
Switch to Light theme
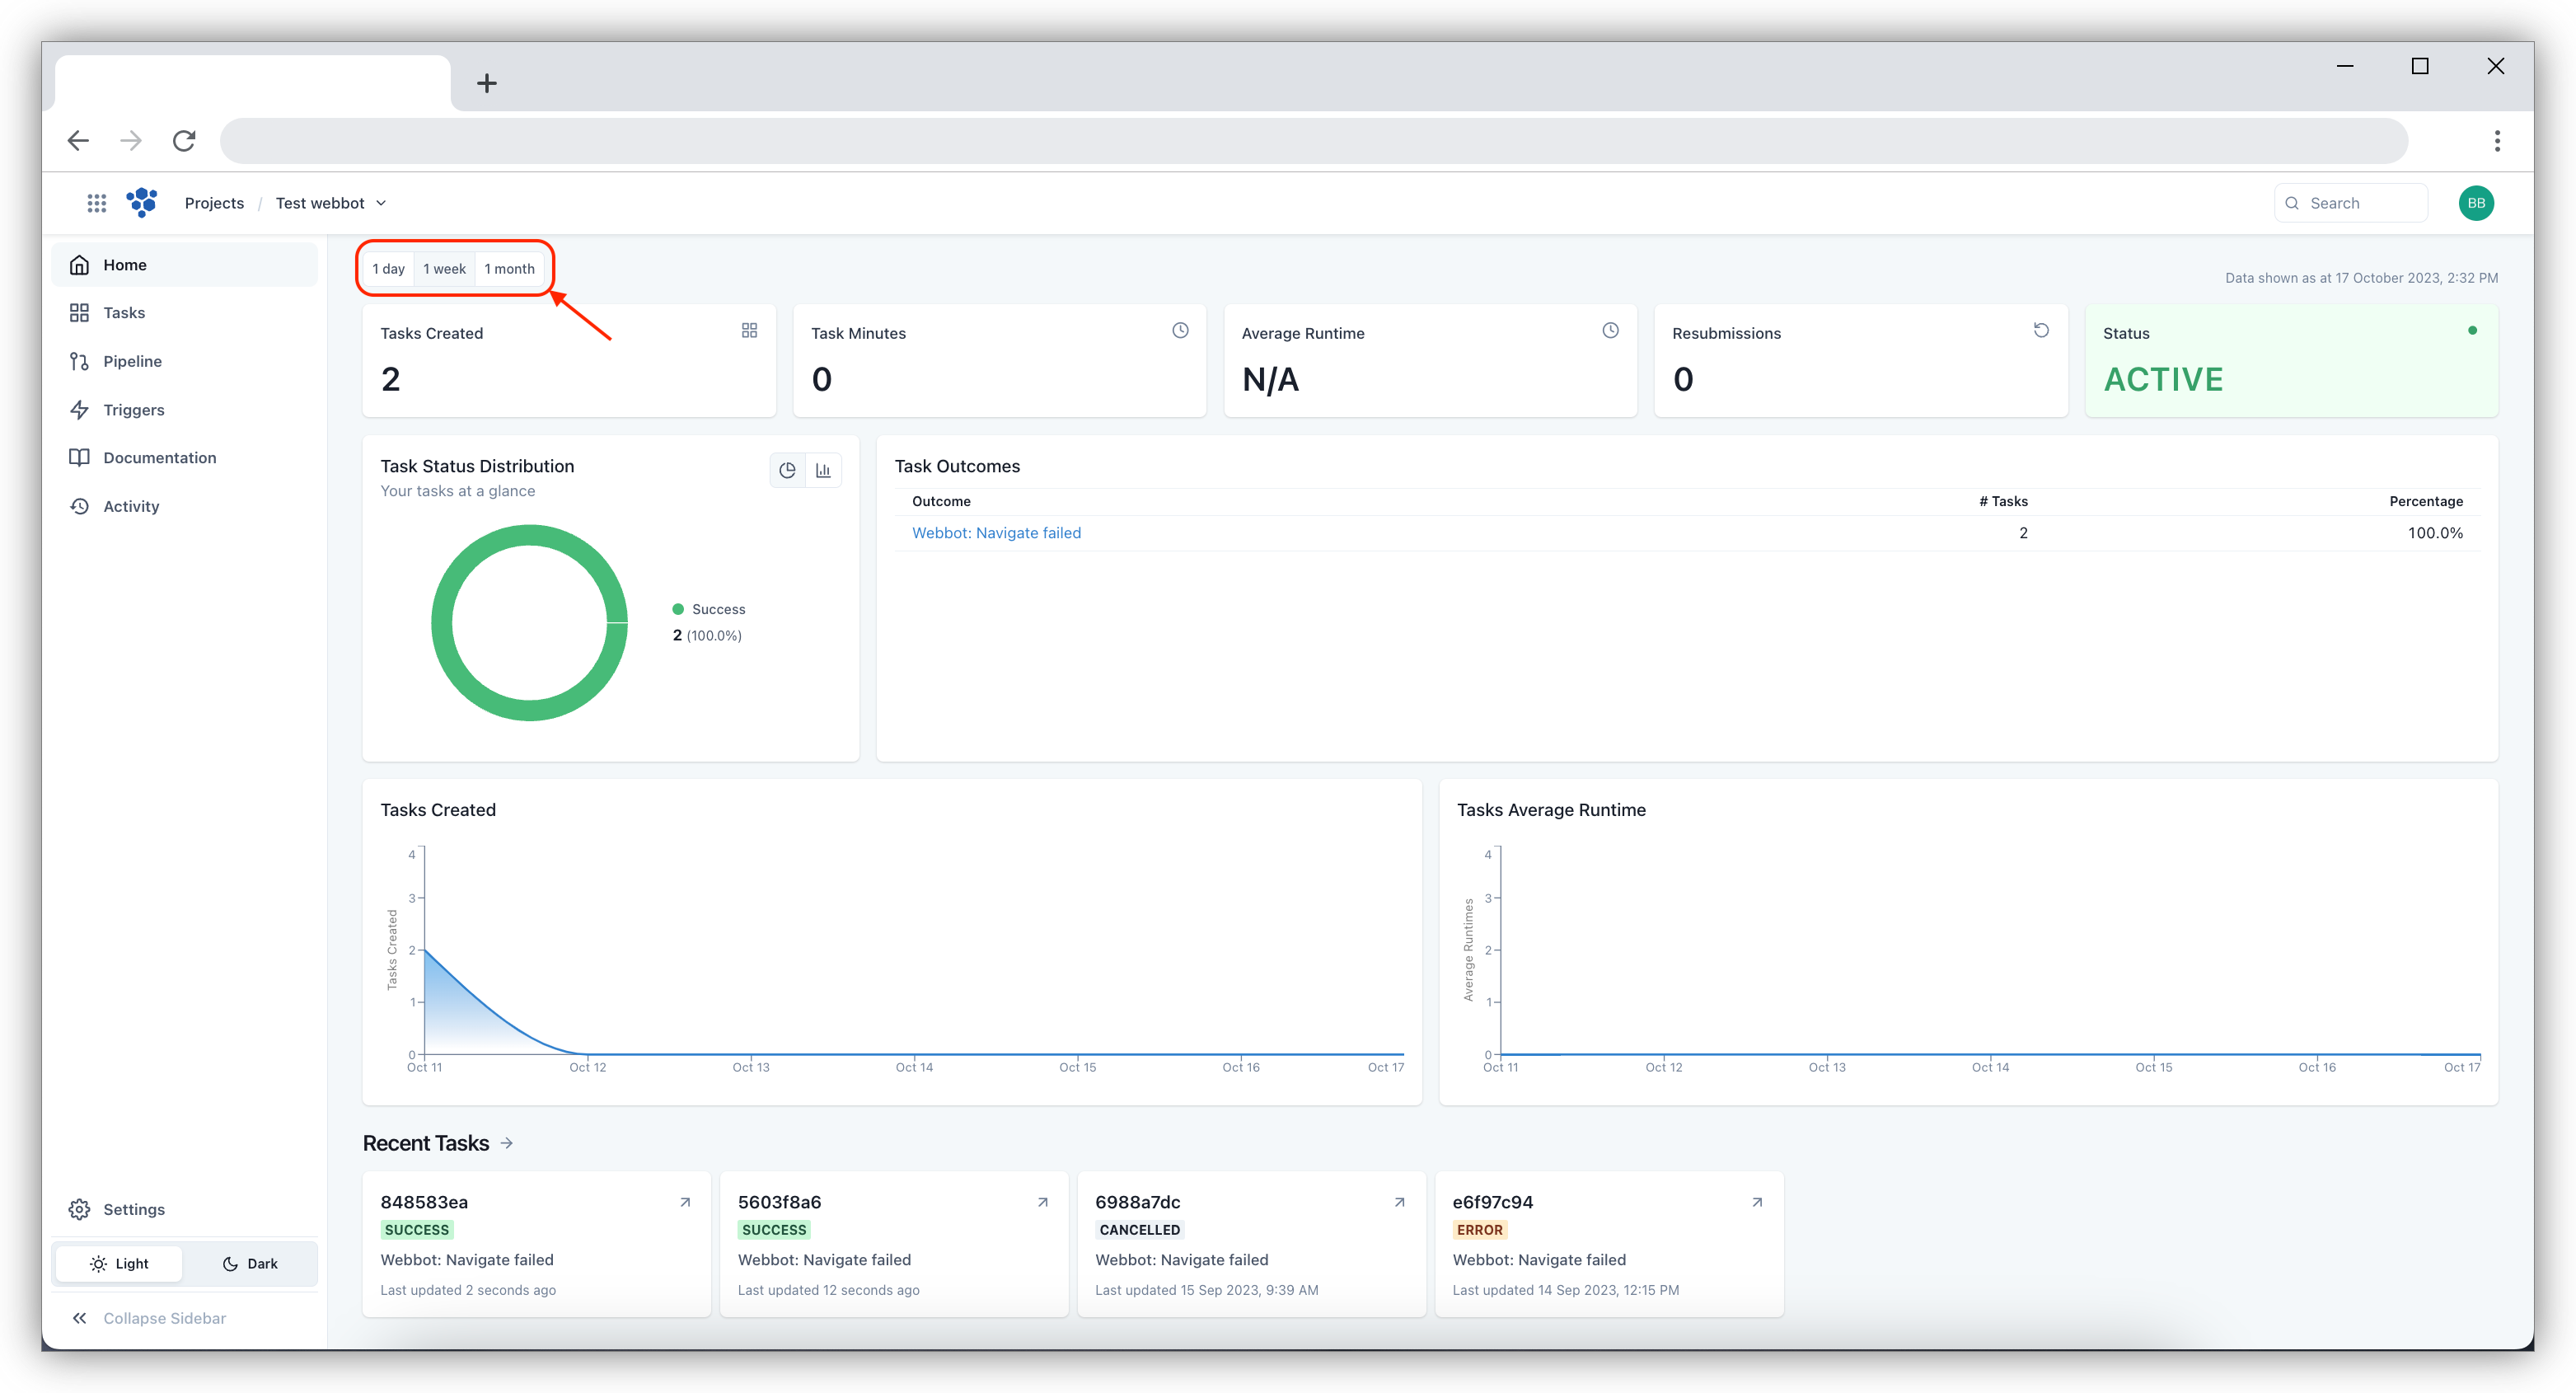[x=119, y=1263]
